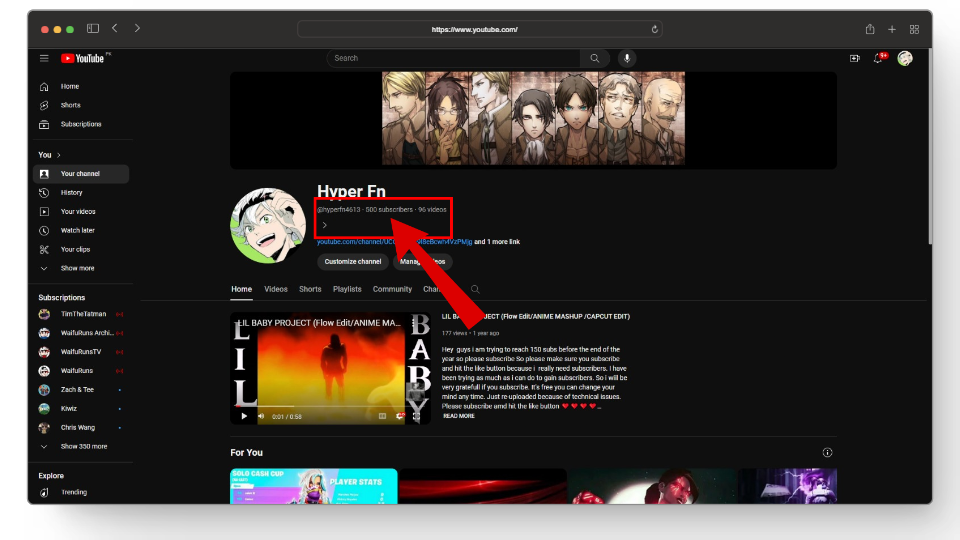Image resolution: width=960 pixels, height=540 pixels.
Task: Open TimTheTatman subscription
Action: point(81,314)
